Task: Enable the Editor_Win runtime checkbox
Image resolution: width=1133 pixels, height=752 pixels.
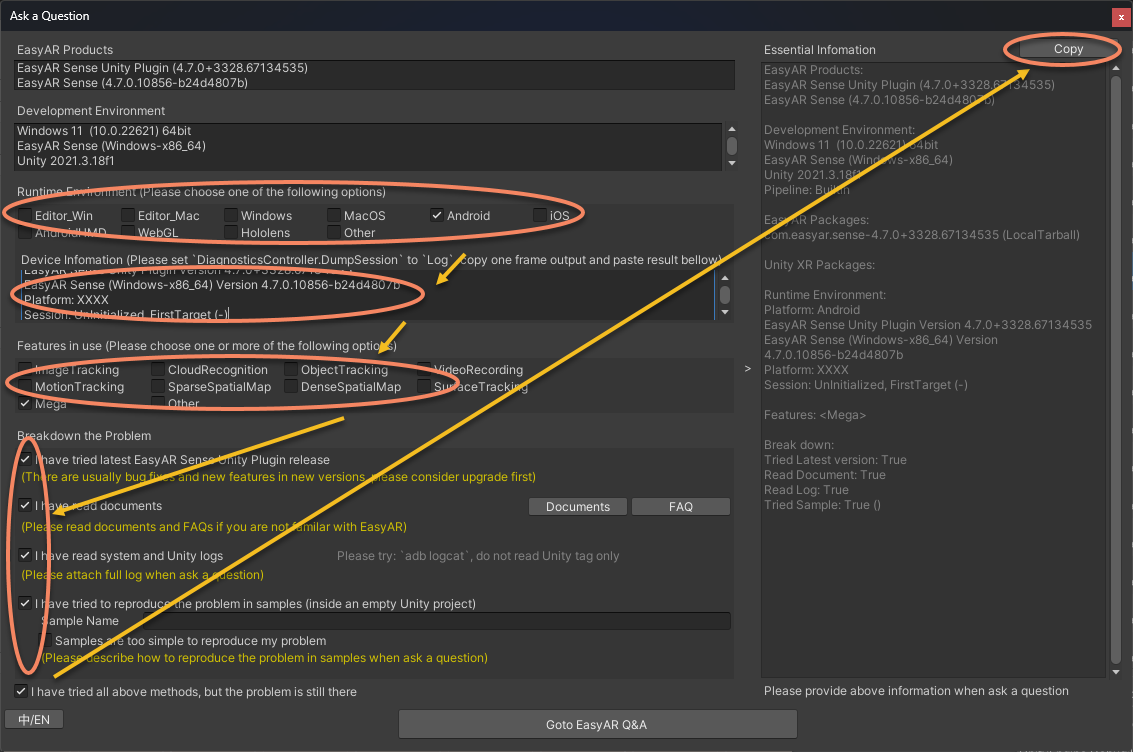Action: click(x=26, y=216)
